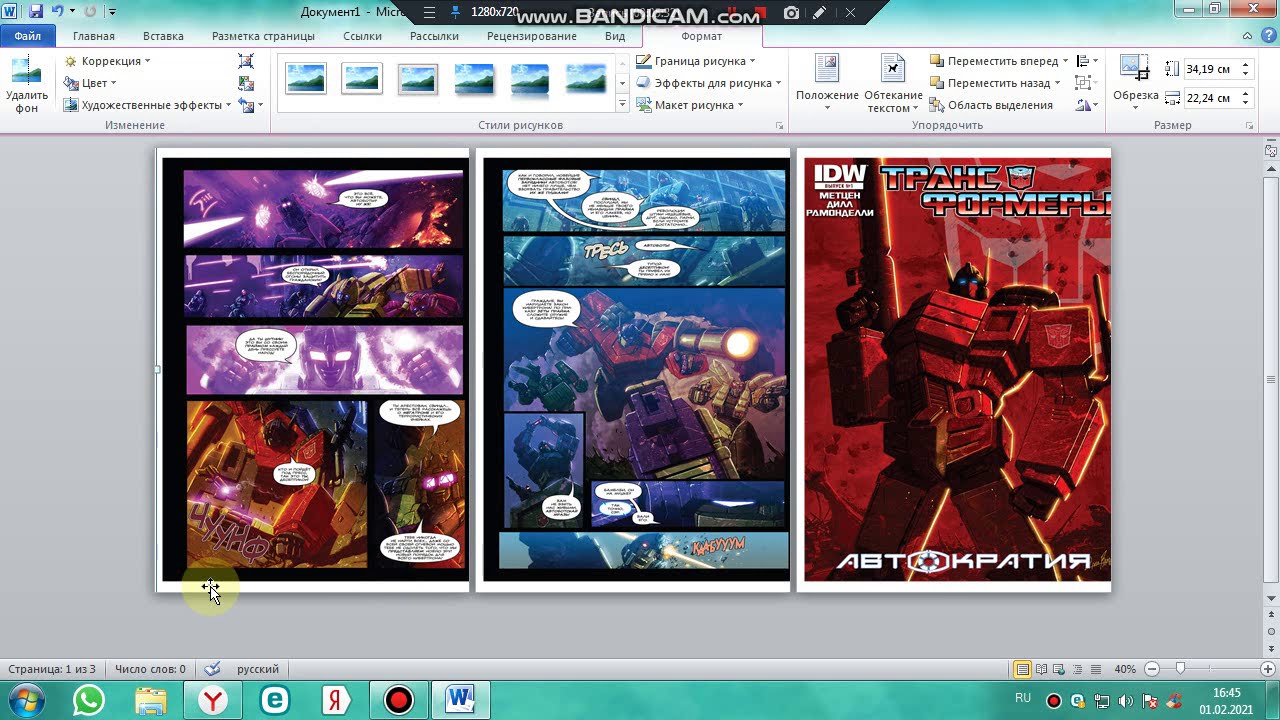Click Область выделения selection pane button
The height and width of the screenshot is (720, 1280).
pos(991,105)
